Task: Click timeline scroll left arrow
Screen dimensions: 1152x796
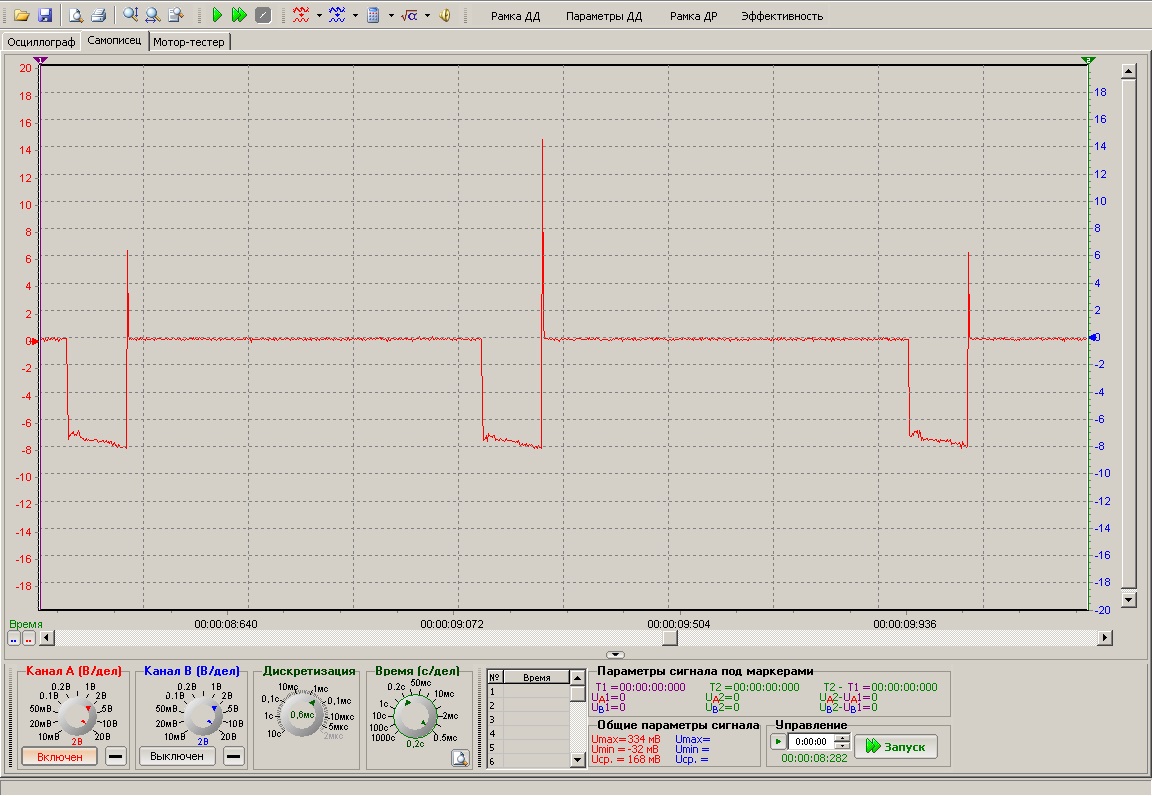Action: click(x=47, y=638)
